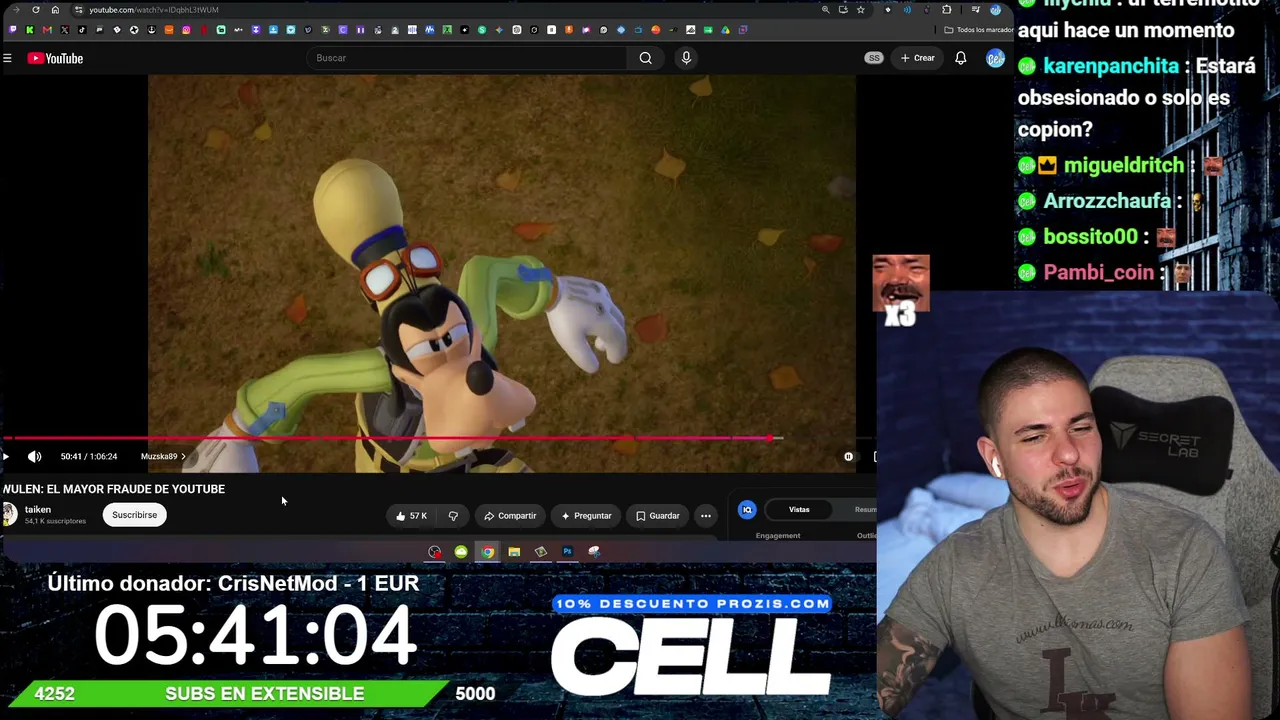1280x720 pixels.
Task: Open the browser zoom magnifier icon
Action: pyautogui.click(x=825, y=10)
